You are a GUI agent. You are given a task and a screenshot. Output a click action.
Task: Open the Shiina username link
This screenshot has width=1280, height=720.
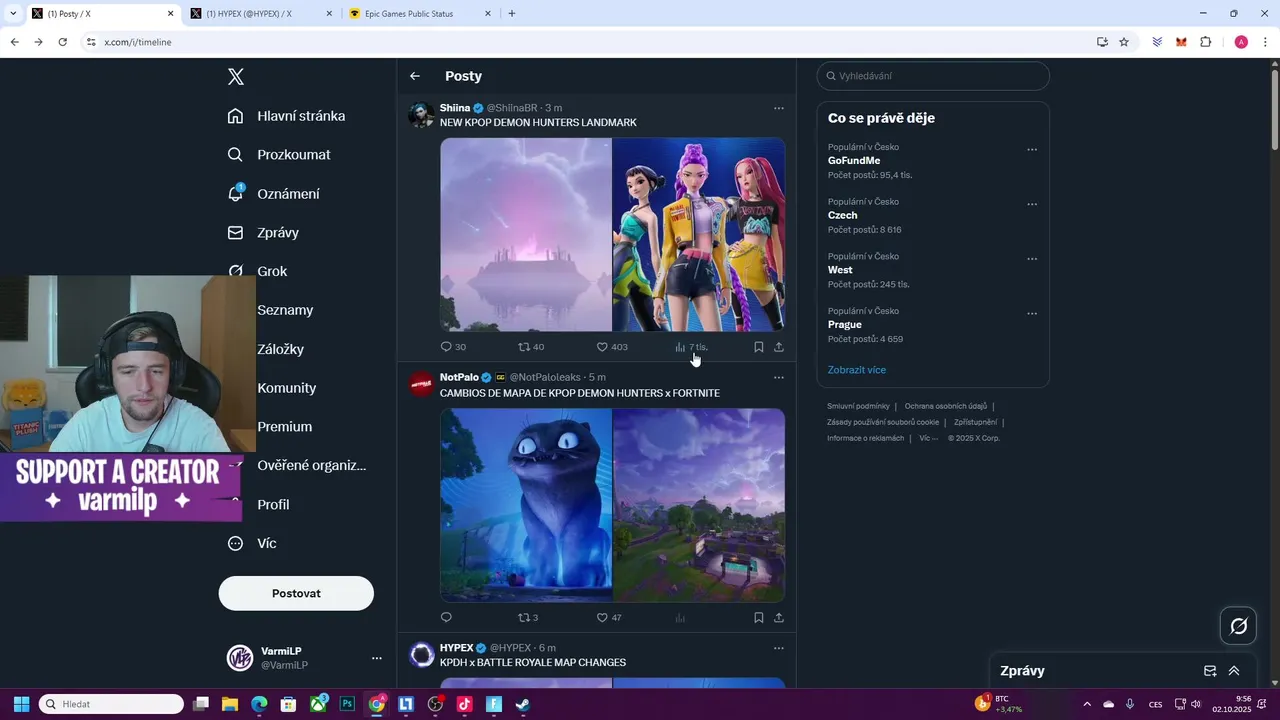coord(455,108)
